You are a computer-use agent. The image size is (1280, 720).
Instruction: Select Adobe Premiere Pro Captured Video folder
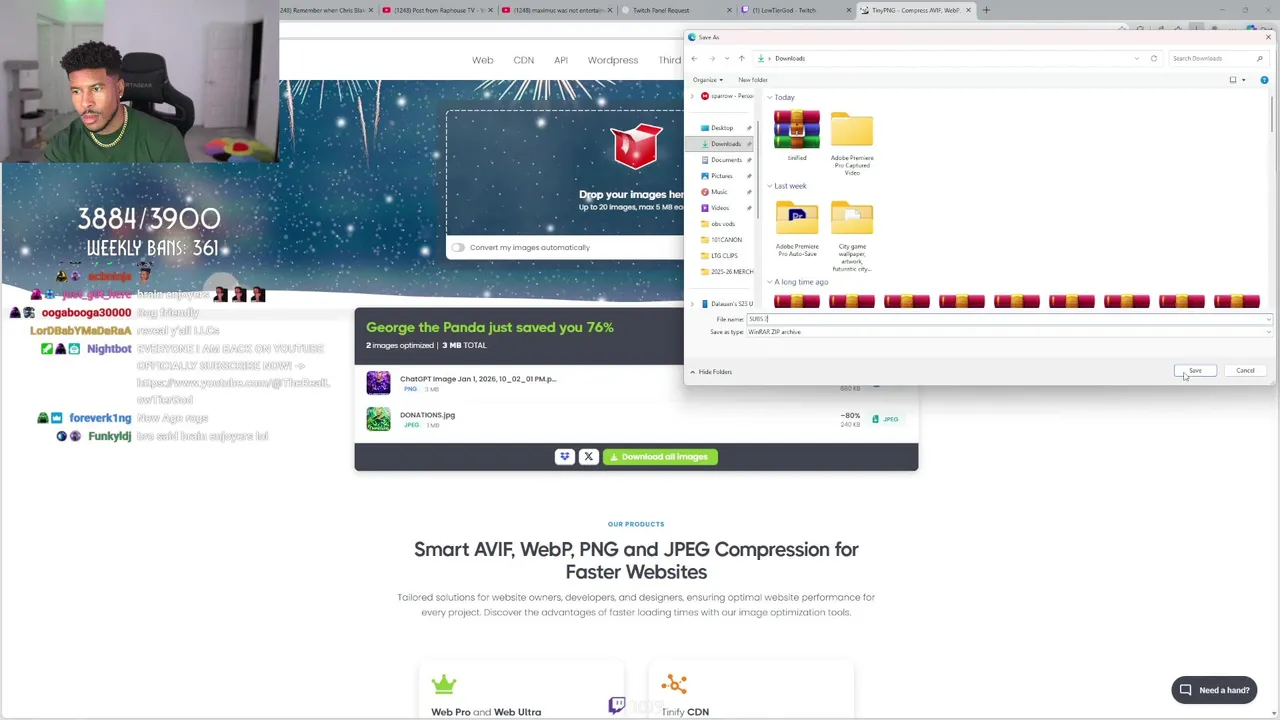tap(852, 143)
